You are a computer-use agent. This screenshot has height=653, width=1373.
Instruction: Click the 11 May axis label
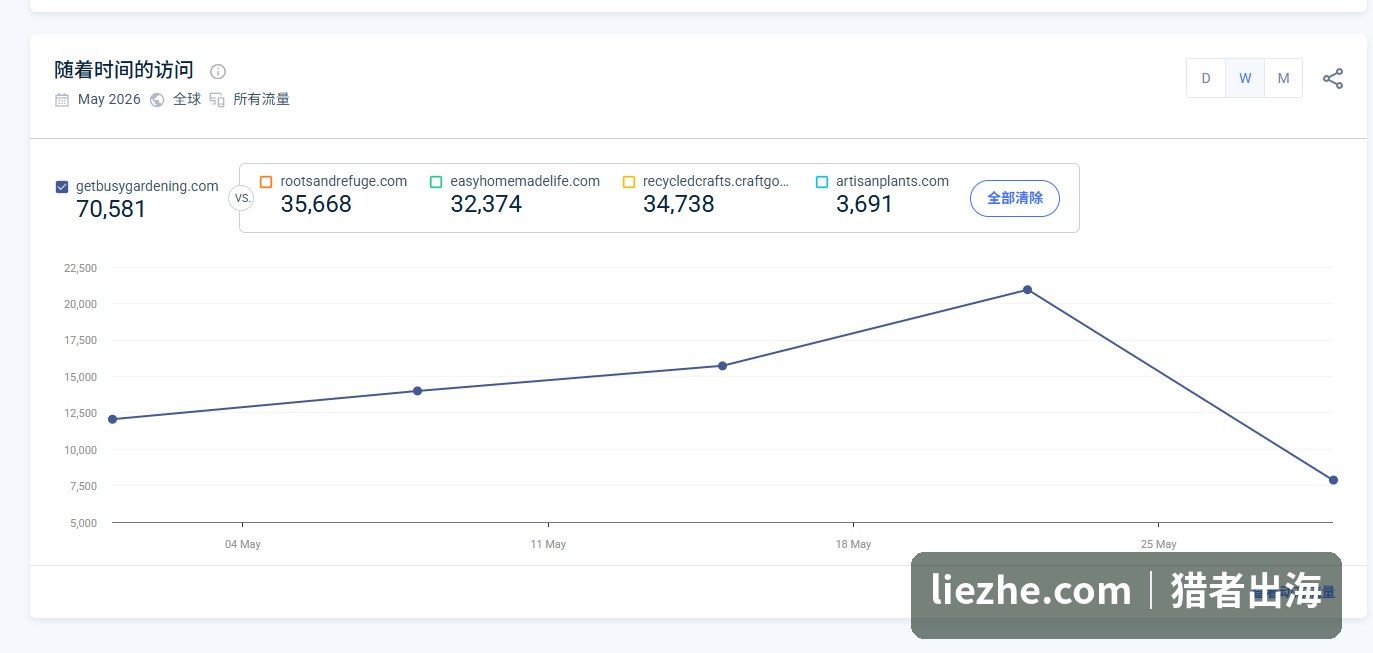point(548,544)
